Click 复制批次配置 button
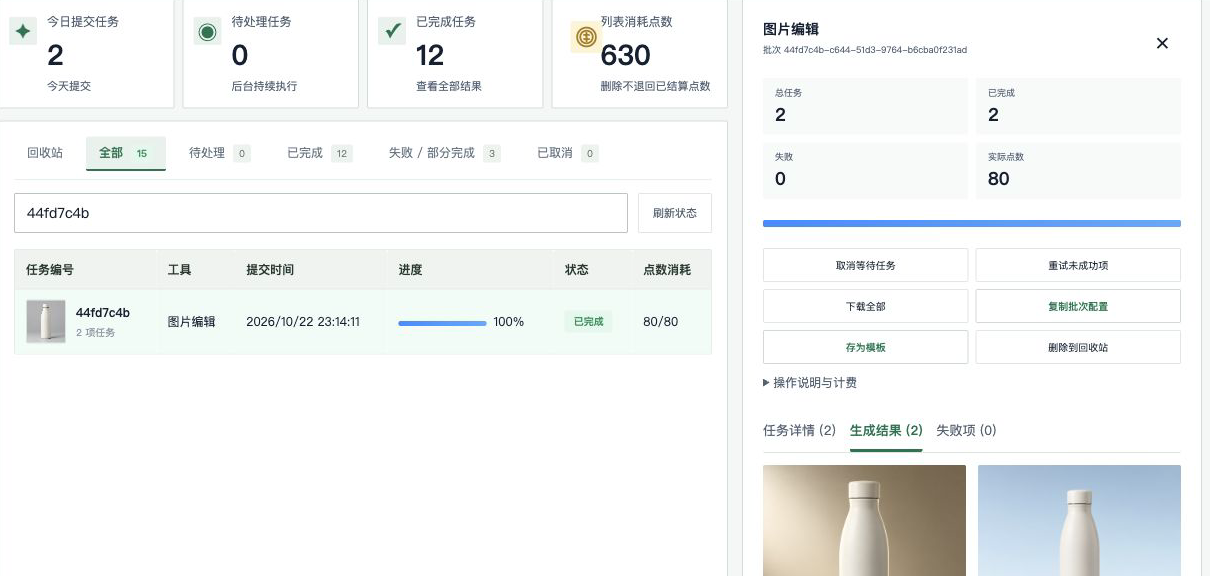This screenshot has width=1210, height=576. point(1078,306)
